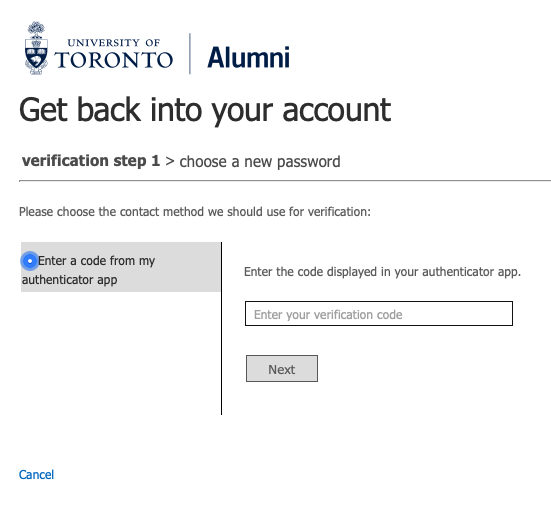
Task: Click the 'verification step 1' step label
Action: 91,161
